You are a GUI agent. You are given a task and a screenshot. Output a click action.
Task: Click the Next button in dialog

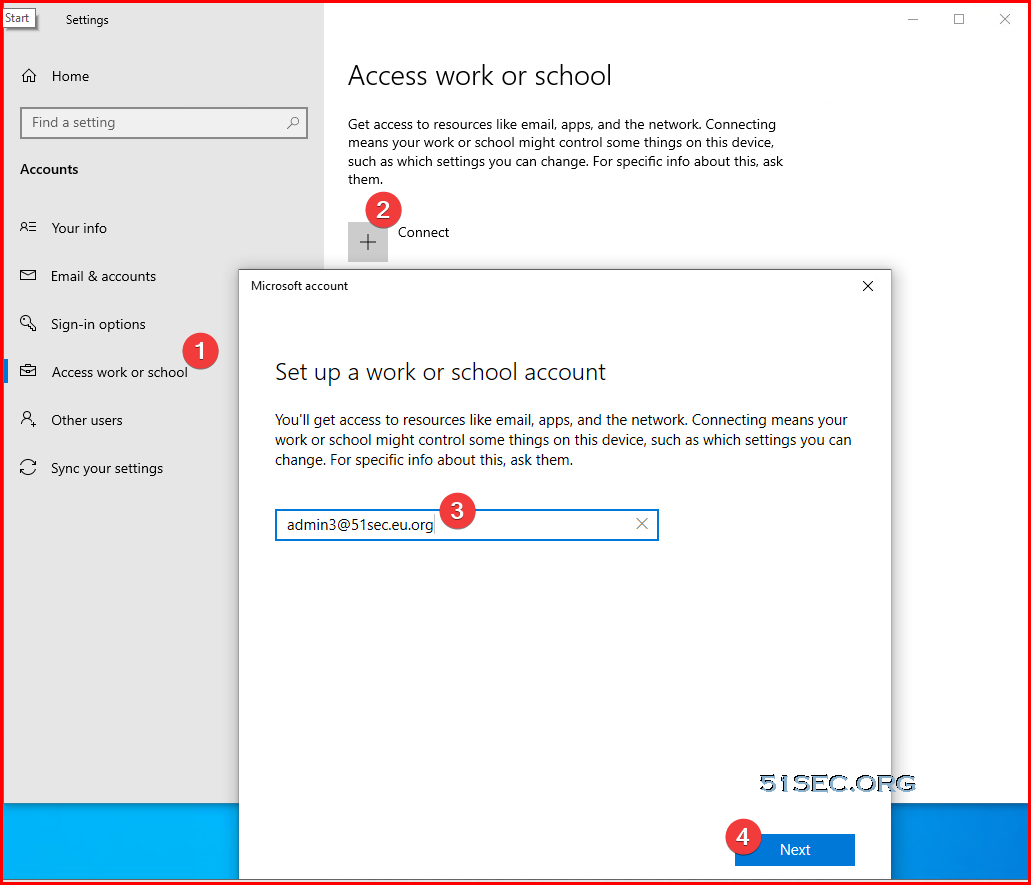pos(795,849)
